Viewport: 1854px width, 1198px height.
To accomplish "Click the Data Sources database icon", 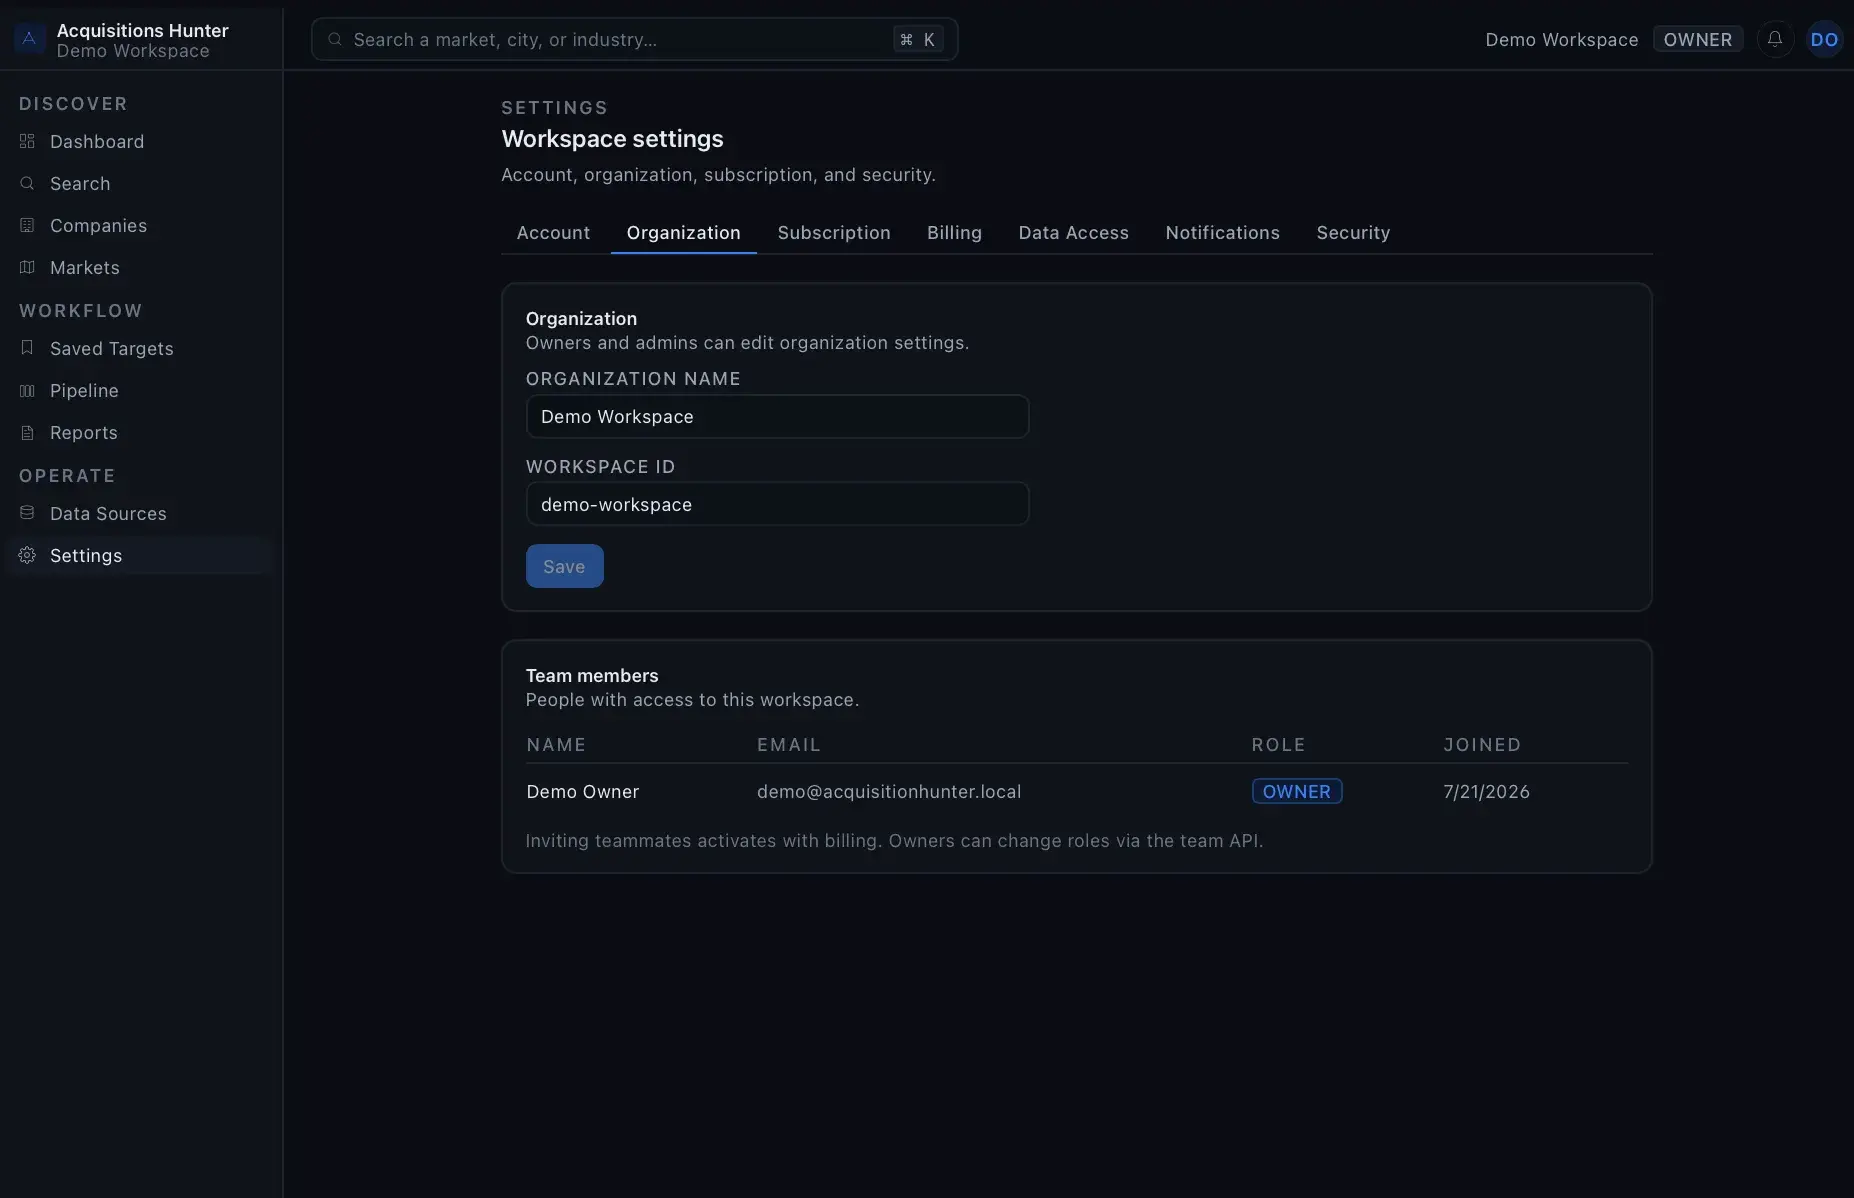I will 27,513.
